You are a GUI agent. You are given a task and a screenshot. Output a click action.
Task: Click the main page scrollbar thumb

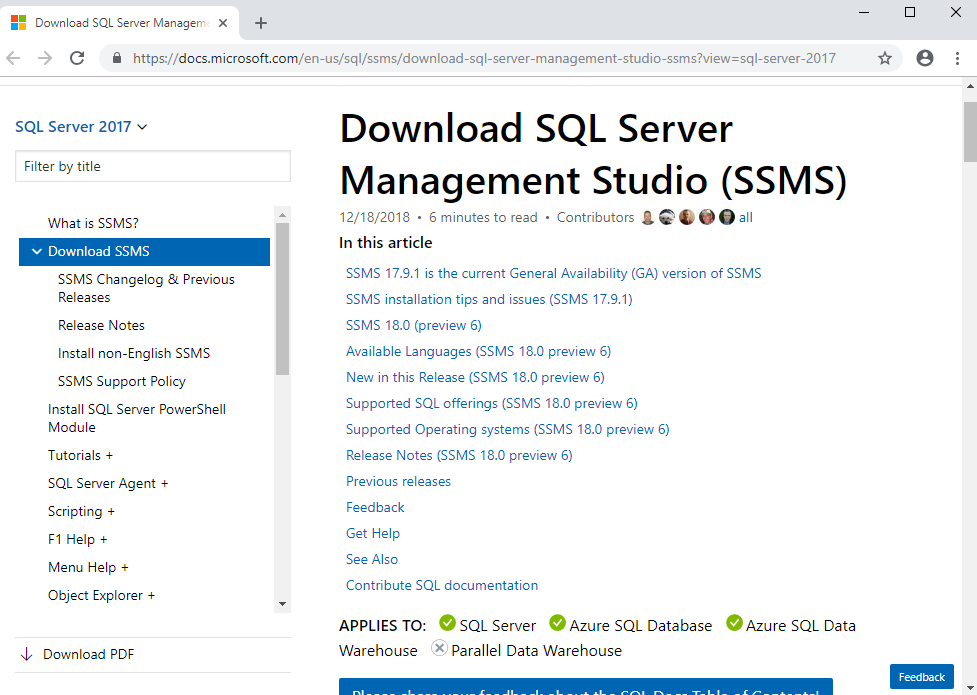tap(970, 132)
